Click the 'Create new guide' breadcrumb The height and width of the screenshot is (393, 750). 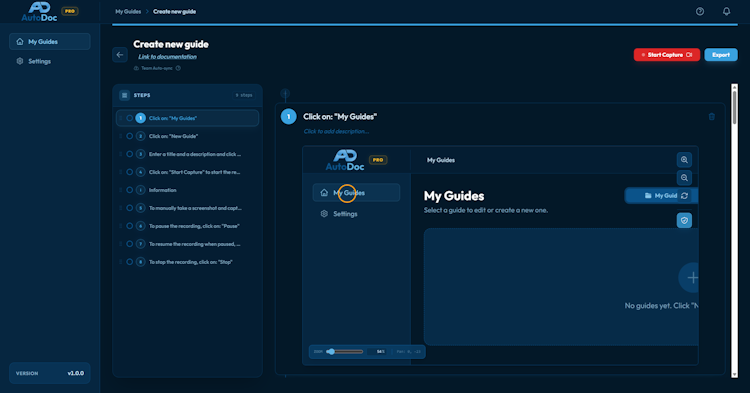click(175, 11)
